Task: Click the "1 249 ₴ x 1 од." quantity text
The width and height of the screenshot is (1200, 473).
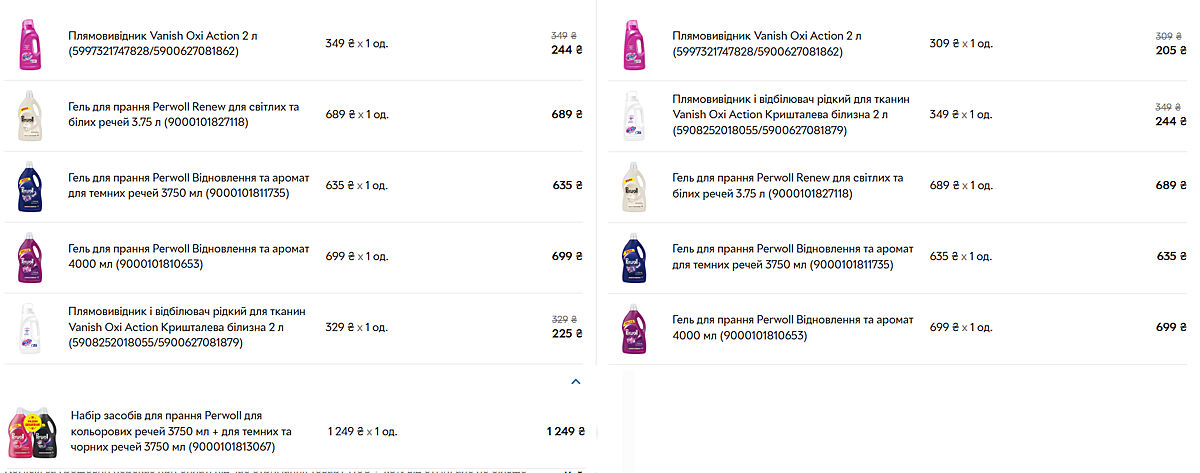Action: coord(362,432)
